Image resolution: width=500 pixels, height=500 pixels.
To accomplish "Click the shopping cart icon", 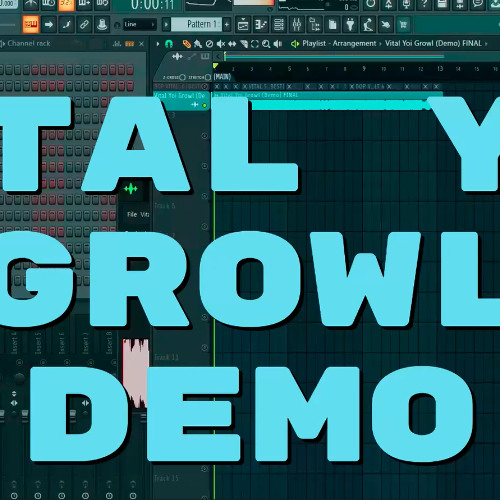I will click(403, 25).
